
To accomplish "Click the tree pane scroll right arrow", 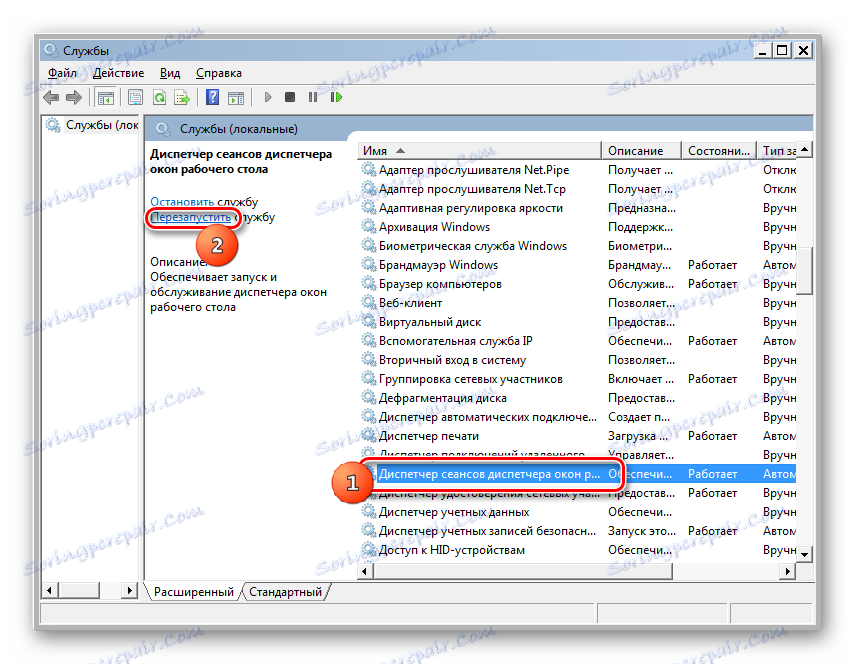I will point(130,590).
